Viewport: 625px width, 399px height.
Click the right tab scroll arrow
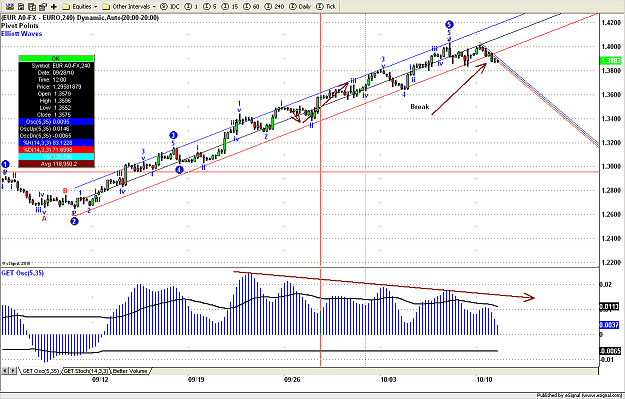tap(13, 371)
